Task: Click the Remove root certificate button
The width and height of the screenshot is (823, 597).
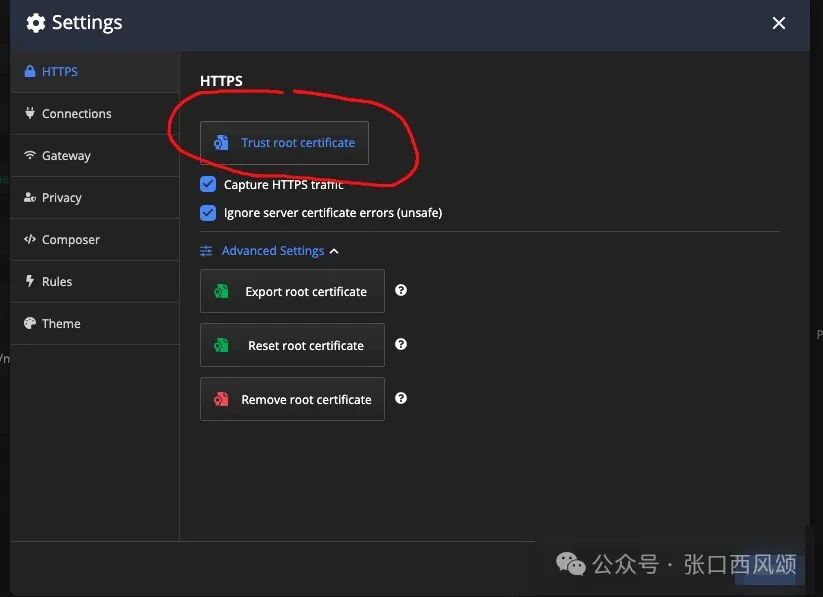Action: coord(292,400)
